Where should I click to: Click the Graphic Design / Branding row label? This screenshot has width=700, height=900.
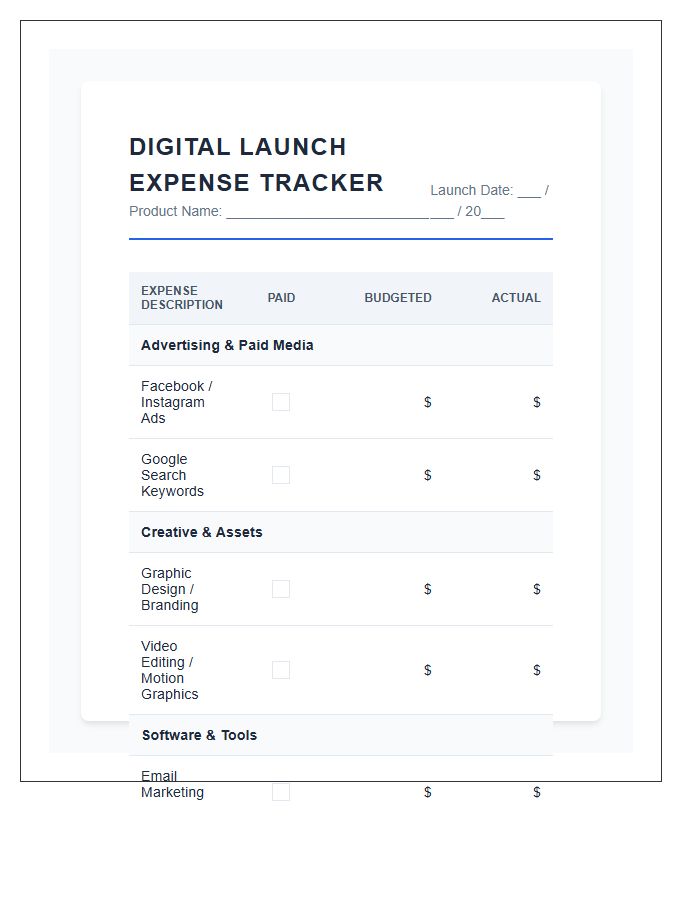coord(170,589)
